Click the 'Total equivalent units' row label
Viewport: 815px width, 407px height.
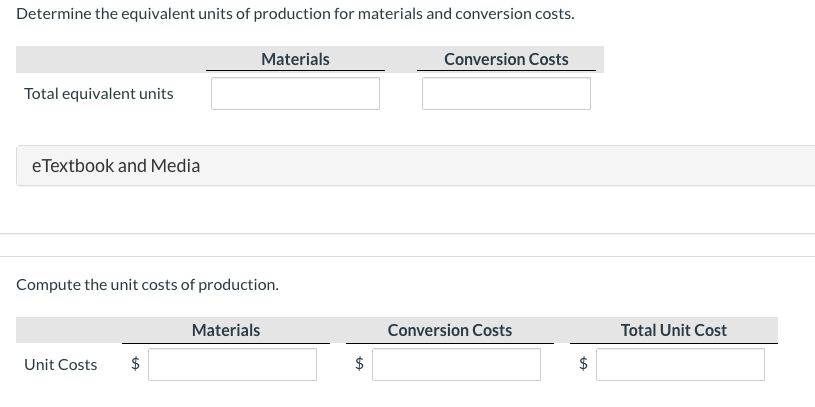(99, 94)
